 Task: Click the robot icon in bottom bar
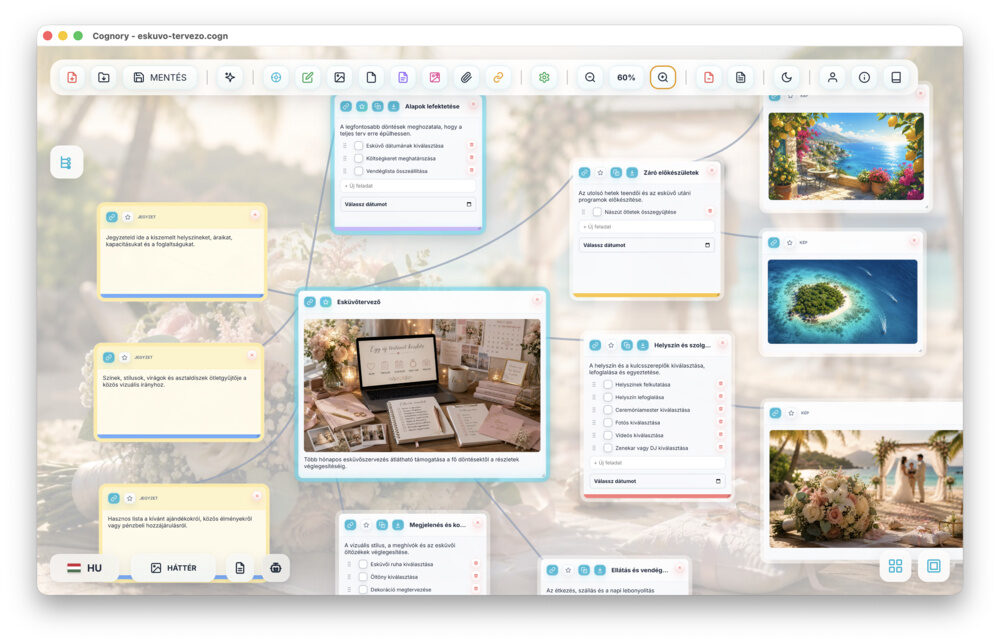click(x=276, y=567)
